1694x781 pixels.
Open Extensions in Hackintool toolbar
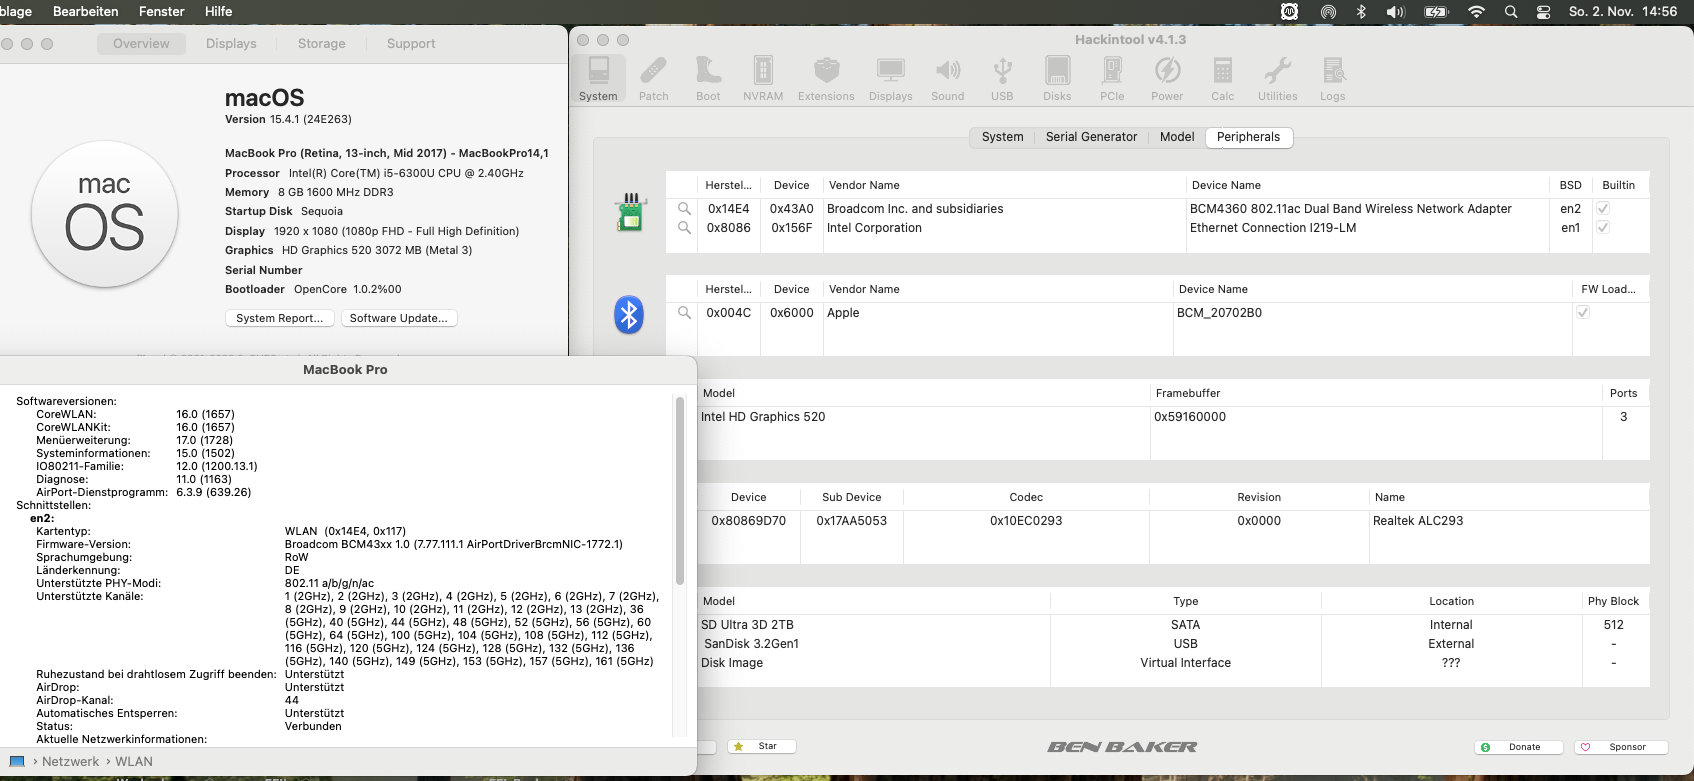(x=826, y=78)
